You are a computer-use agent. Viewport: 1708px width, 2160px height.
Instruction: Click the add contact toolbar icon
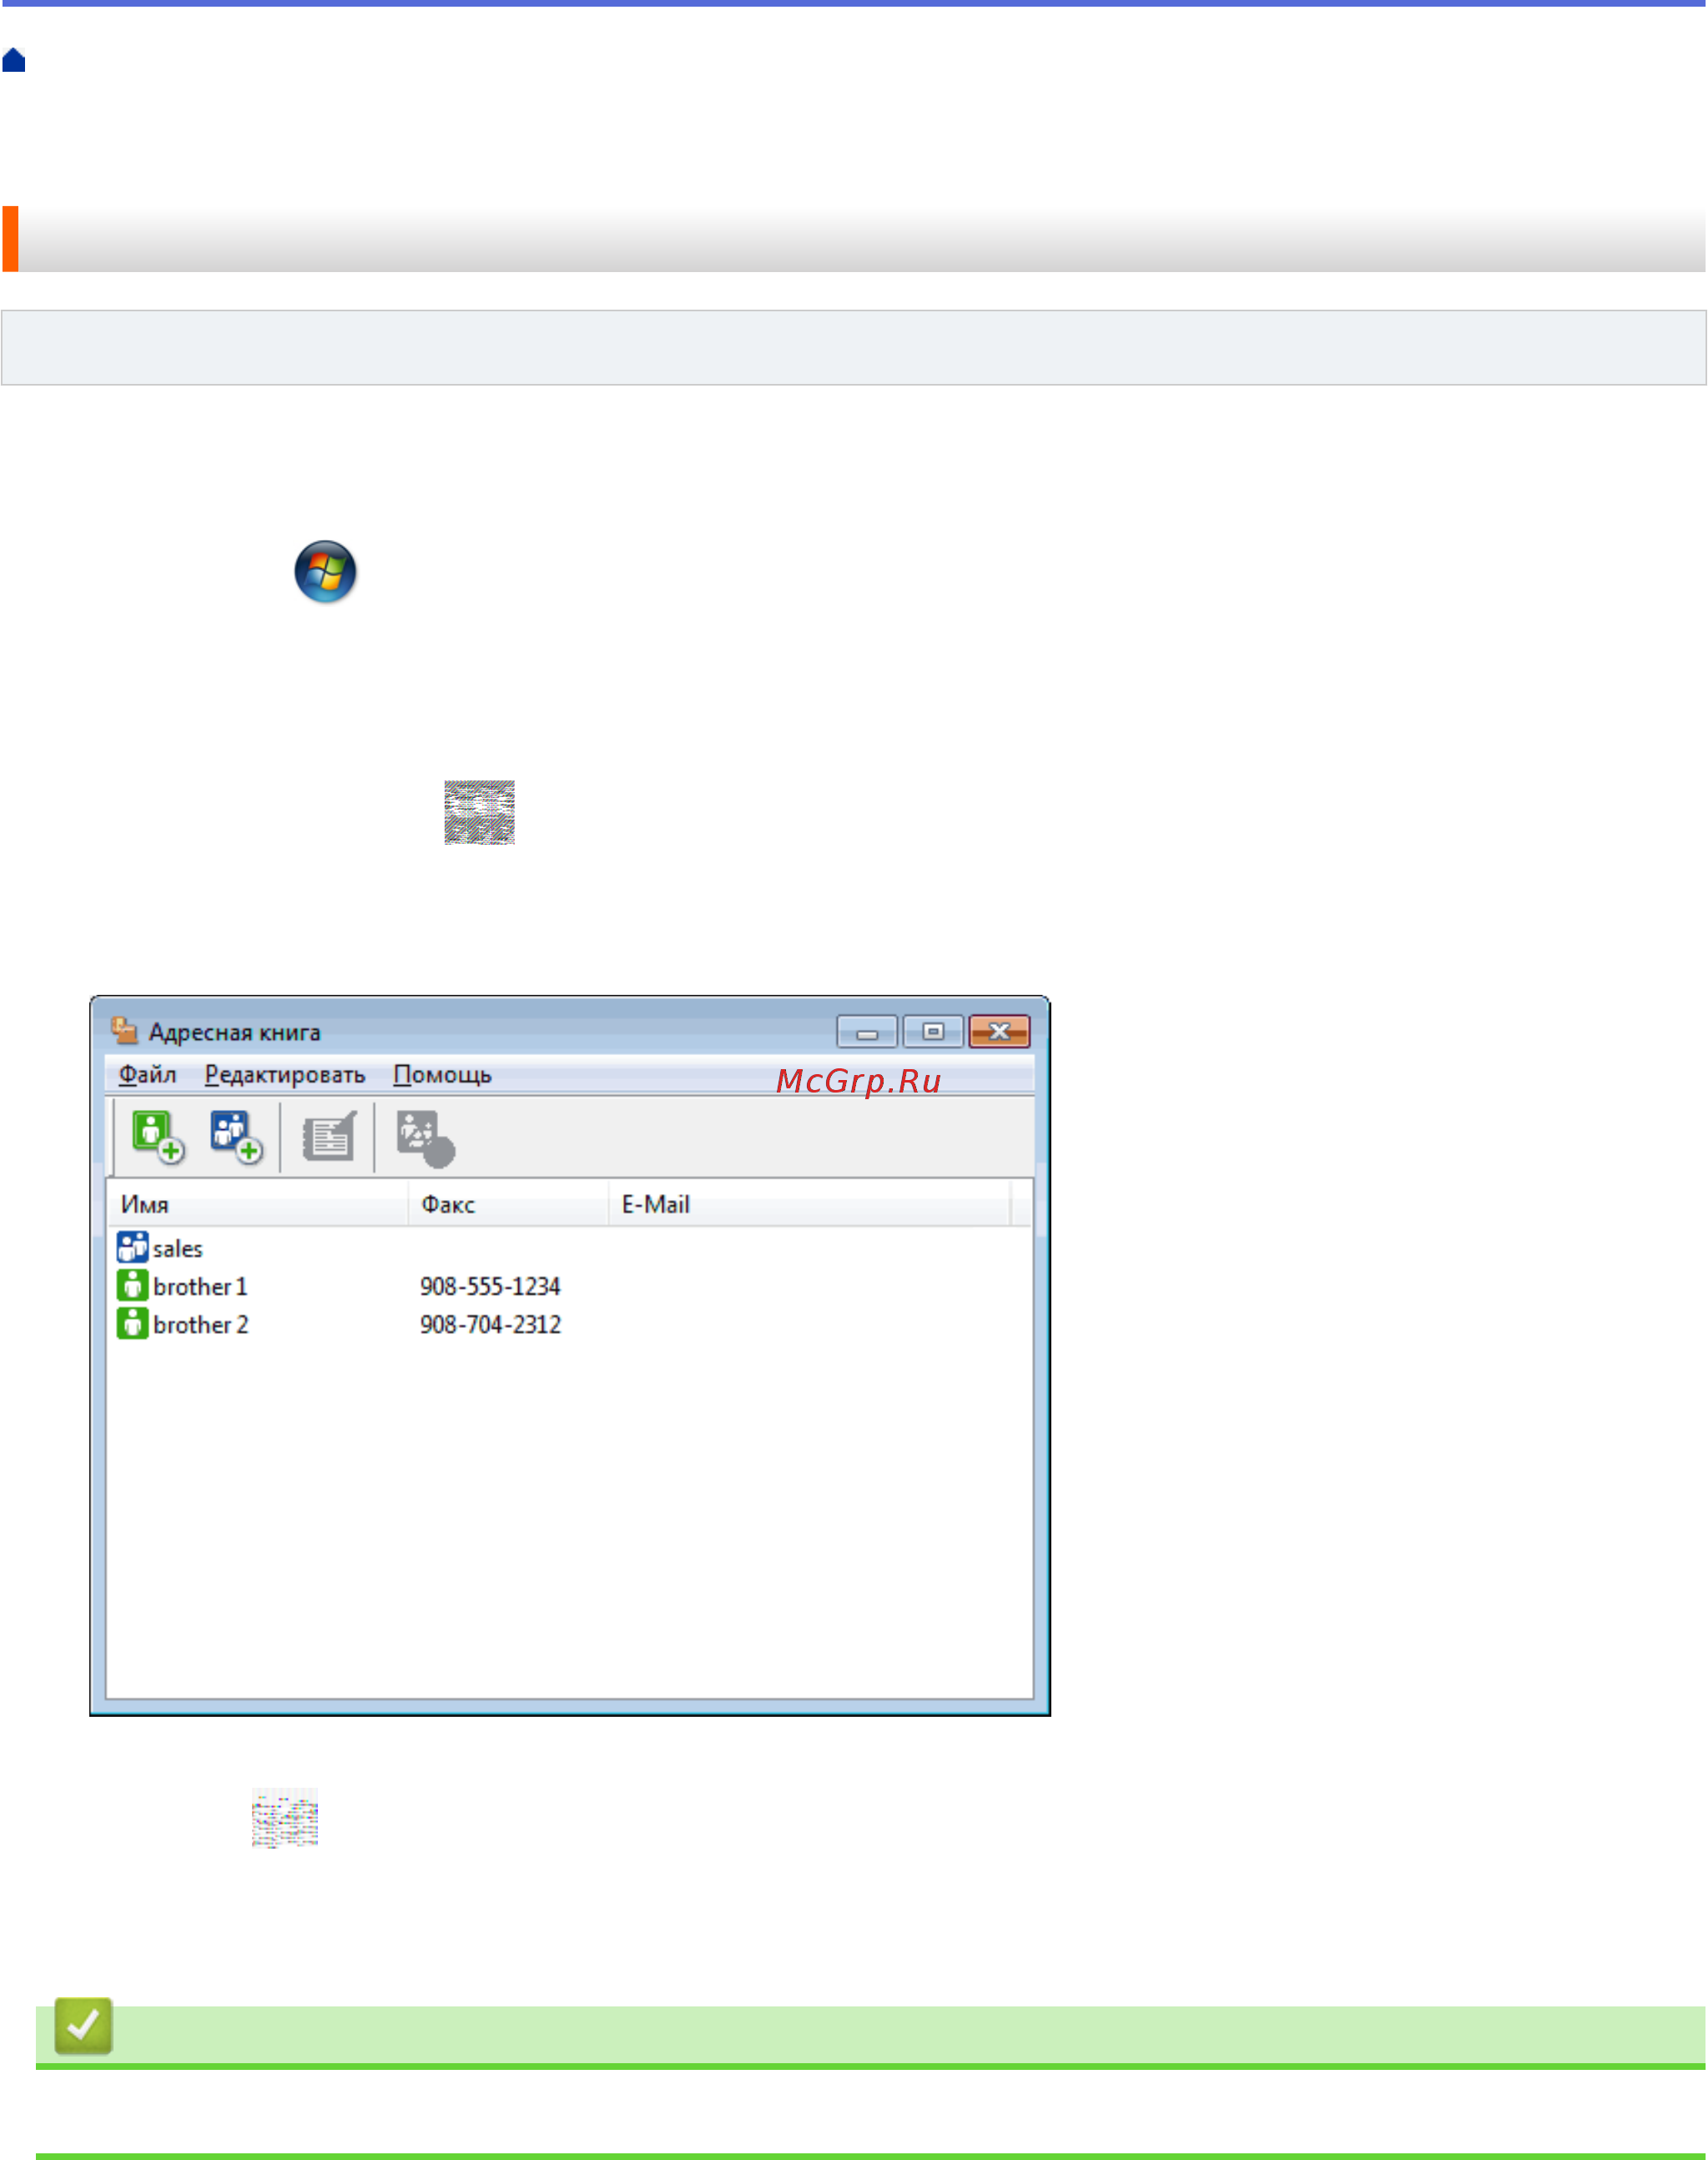(158, 1137)
